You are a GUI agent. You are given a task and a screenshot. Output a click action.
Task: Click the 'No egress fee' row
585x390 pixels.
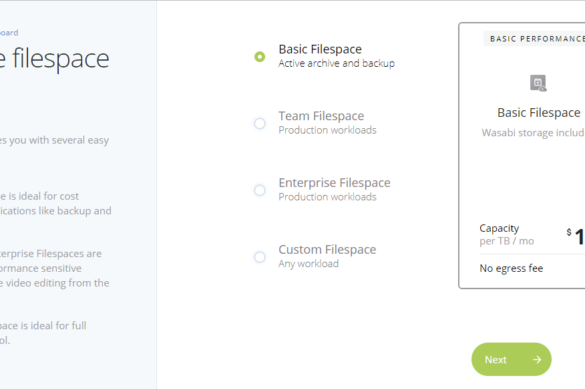pos(532,268)
